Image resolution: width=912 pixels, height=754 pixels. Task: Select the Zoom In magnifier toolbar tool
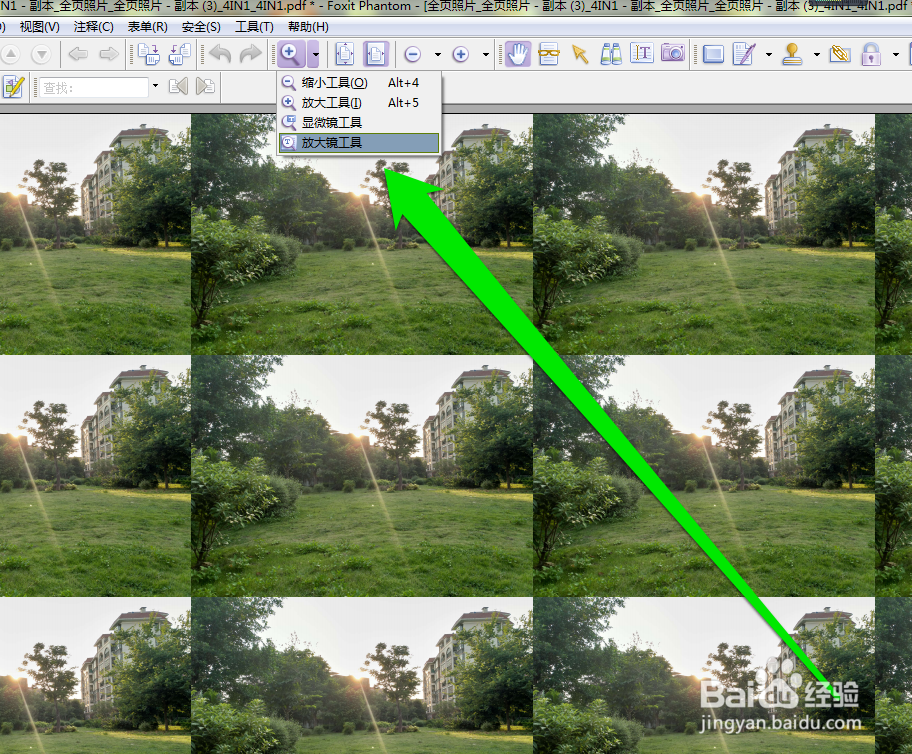[x=291, y=54]
